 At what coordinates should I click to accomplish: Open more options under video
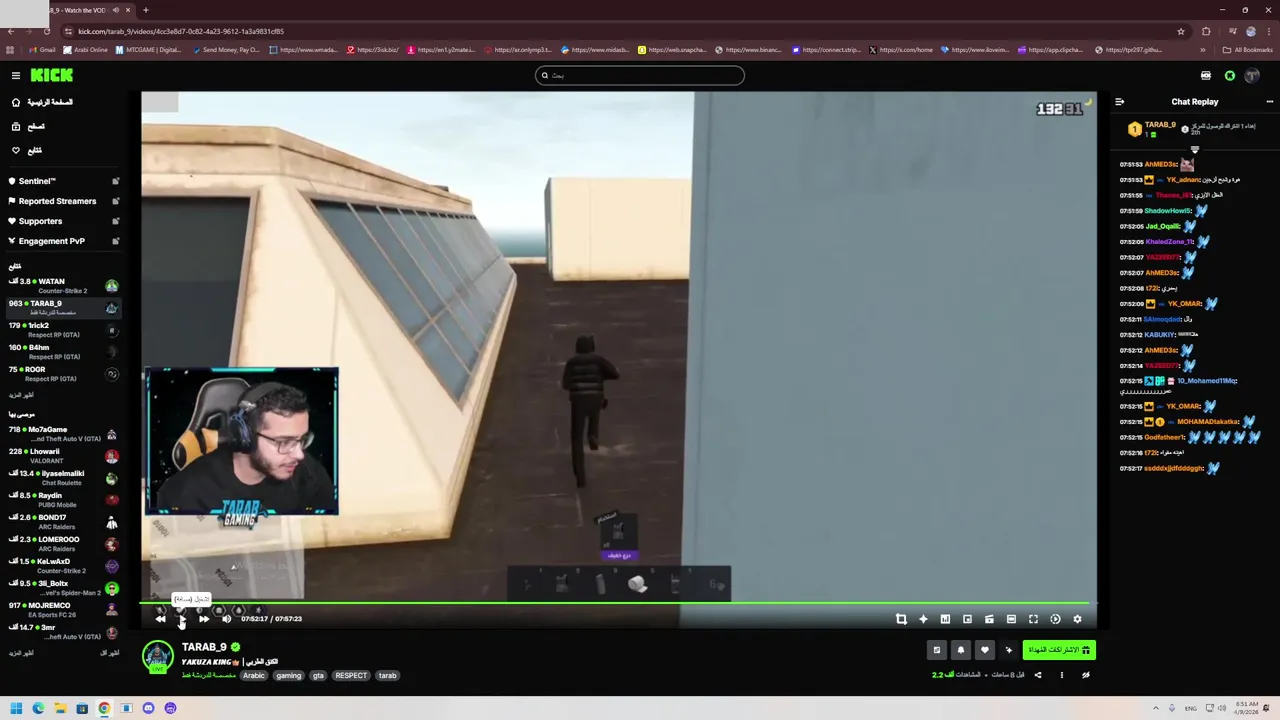(1062, 675)
